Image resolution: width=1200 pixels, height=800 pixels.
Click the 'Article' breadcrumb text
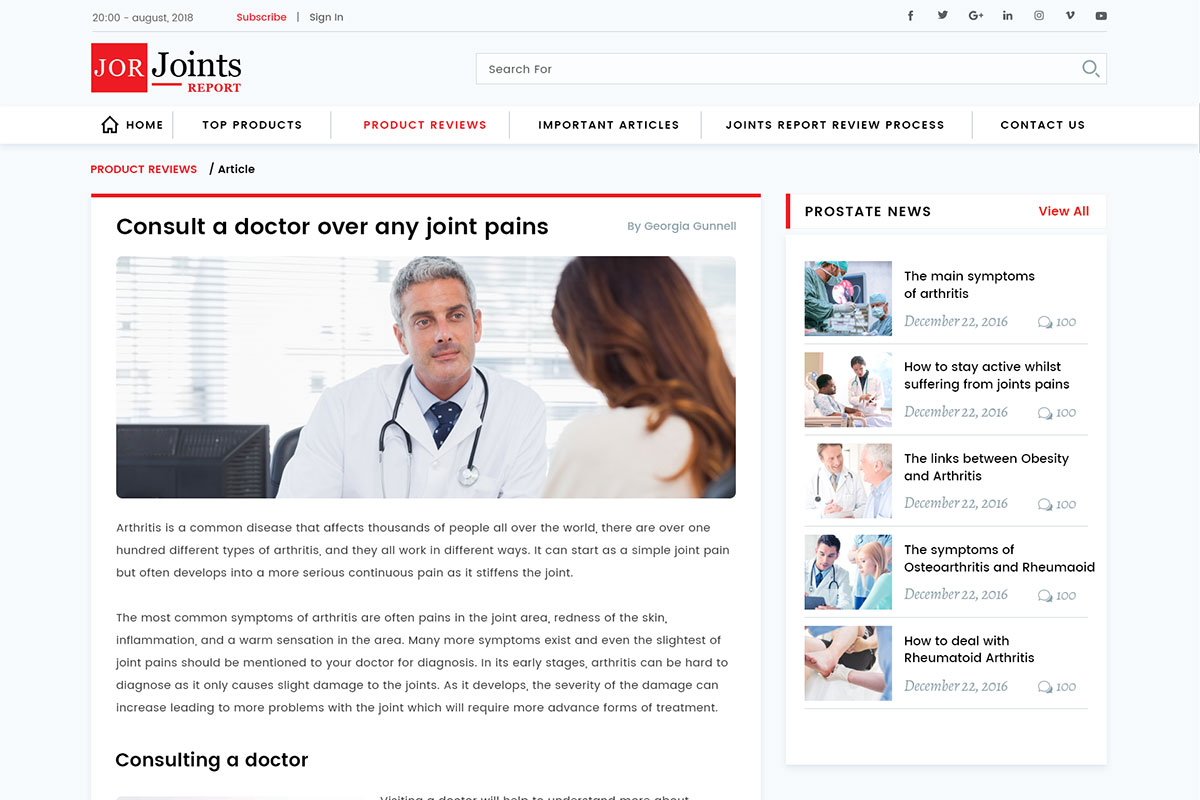pos(236,169)
